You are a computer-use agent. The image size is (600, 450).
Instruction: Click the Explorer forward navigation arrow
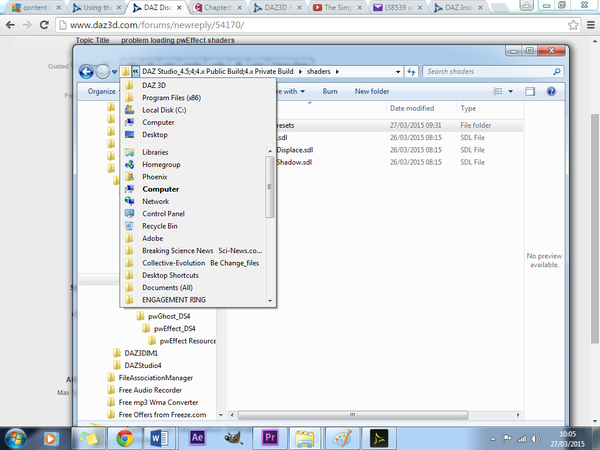pos(102,72)
